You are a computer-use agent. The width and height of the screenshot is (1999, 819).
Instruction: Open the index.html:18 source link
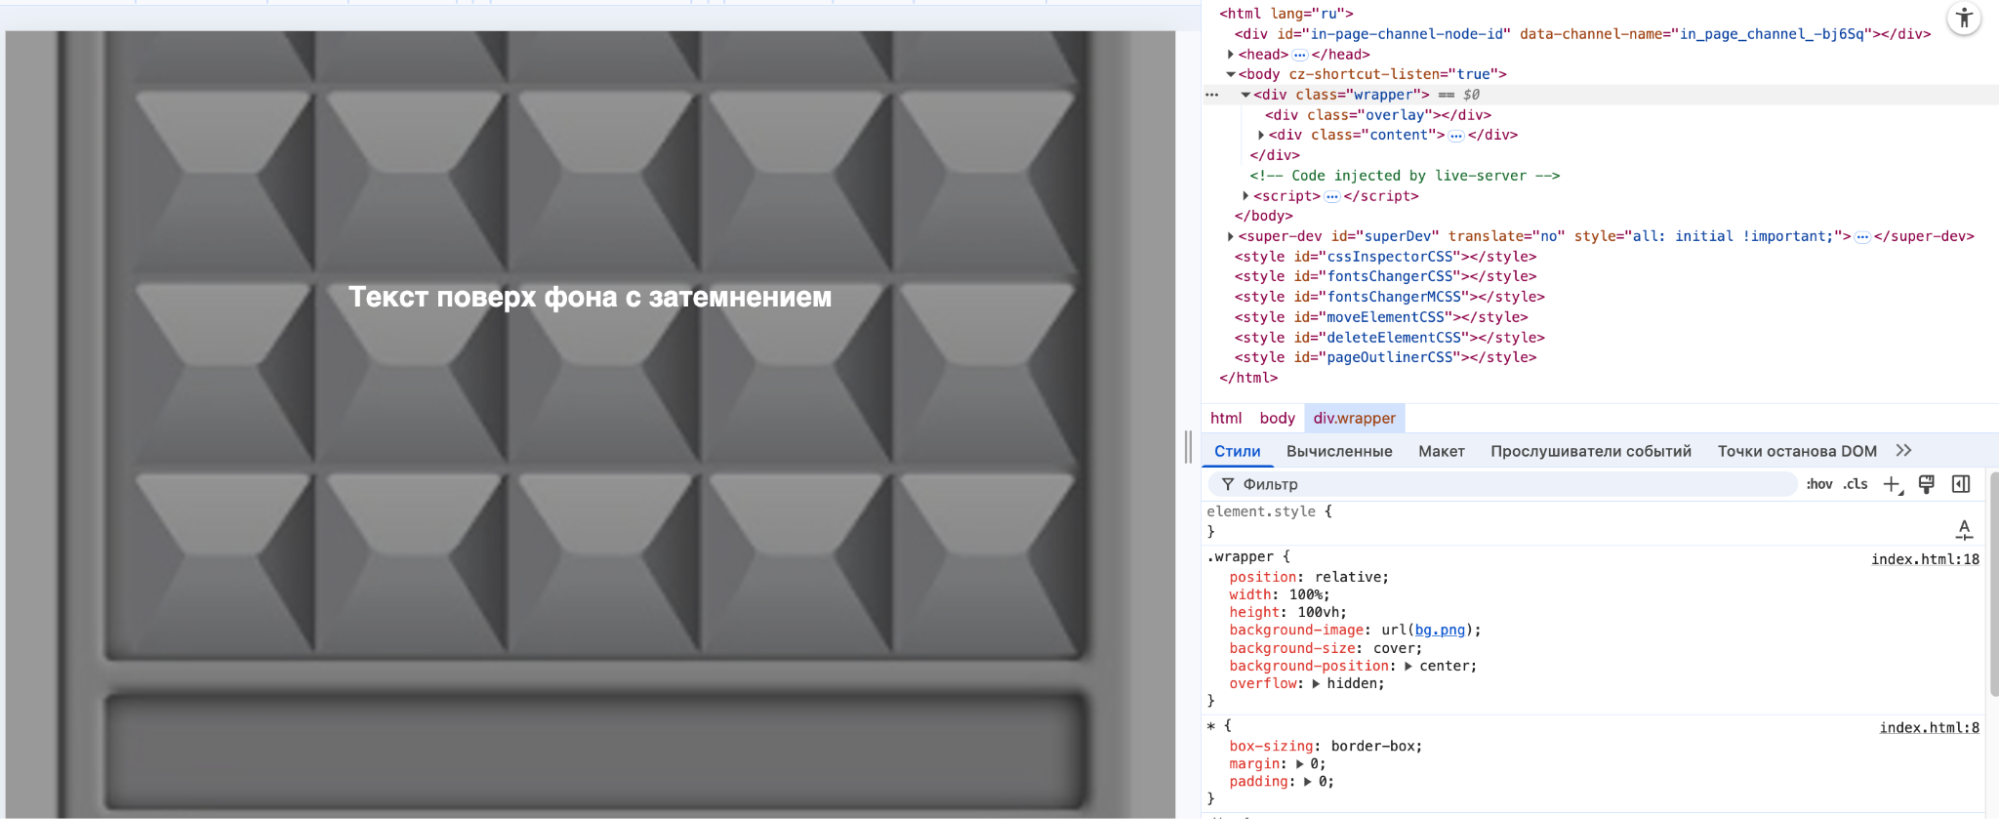(x=1925, y=559)
